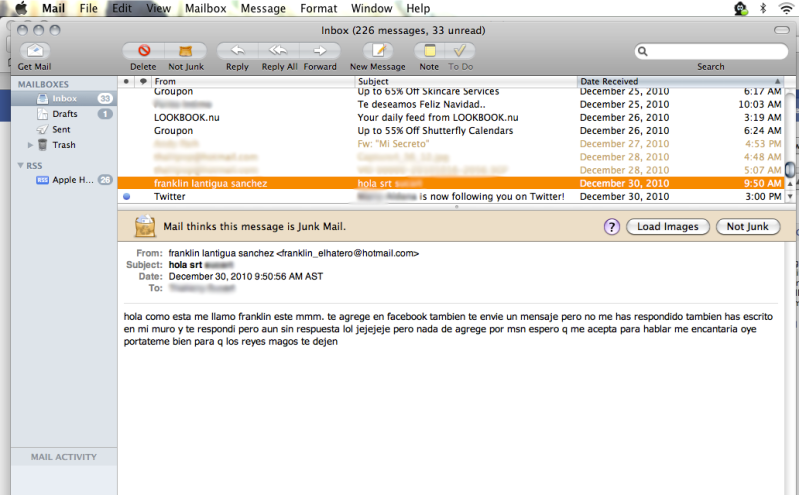The height and width of the screenshot is (495, 799).
Task: Click the Get Mail toolbar icon
Action: (36, 51)
